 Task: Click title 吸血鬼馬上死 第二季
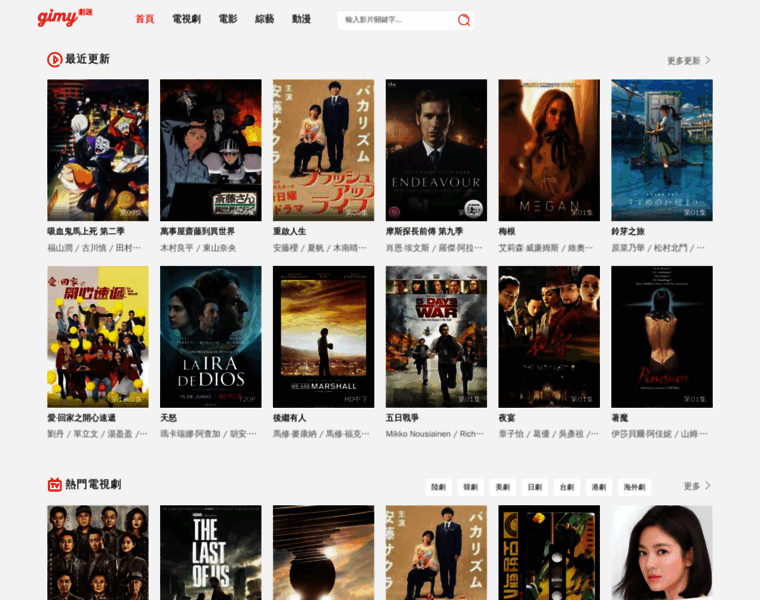pyautogui.click(x=86, y=231)
